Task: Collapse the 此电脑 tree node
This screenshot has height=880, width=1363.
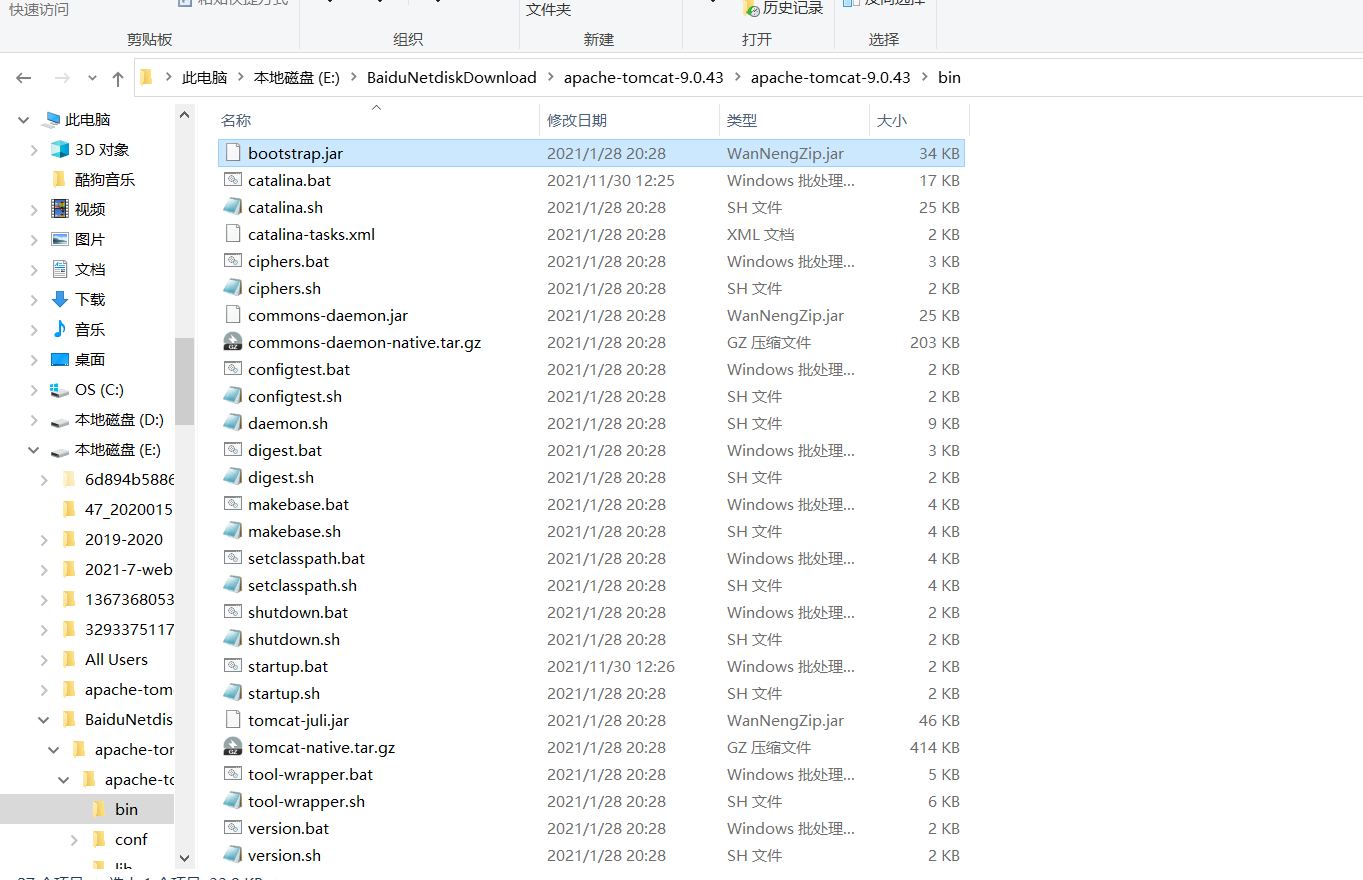Action: pyautogui.click(x=24, y=119)
